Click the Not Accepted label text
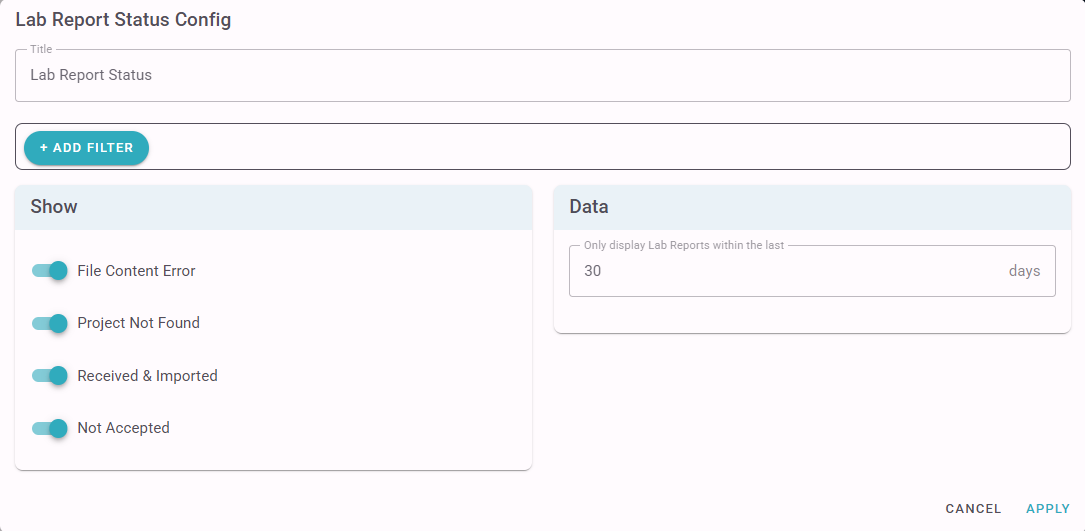Screen dimensions: 1085x531 pyautogui.click(x=123, y=428)
